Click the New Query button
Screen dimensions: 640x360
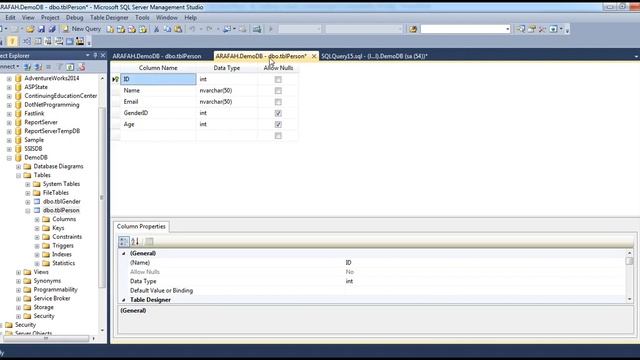click(81, 29)
